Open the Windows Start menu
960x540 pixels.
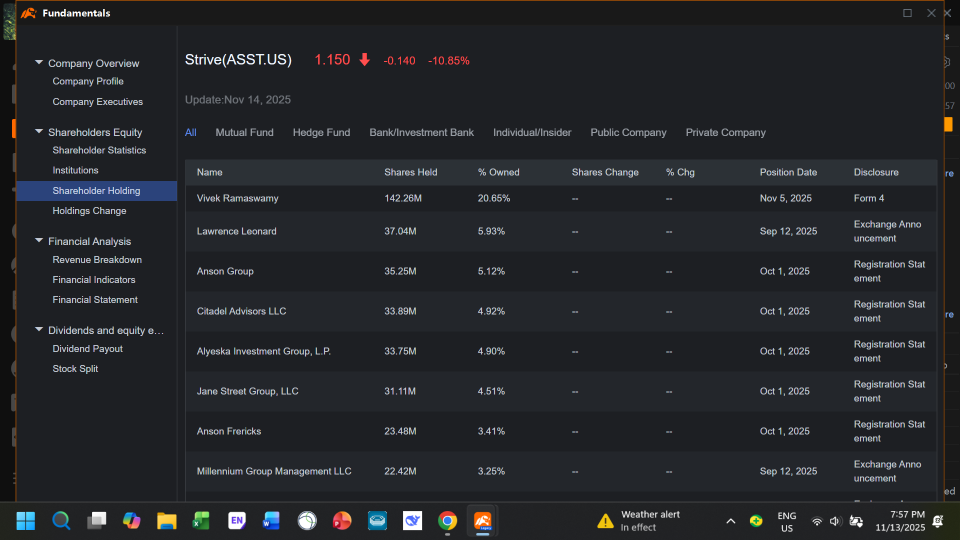click(26, 521)
